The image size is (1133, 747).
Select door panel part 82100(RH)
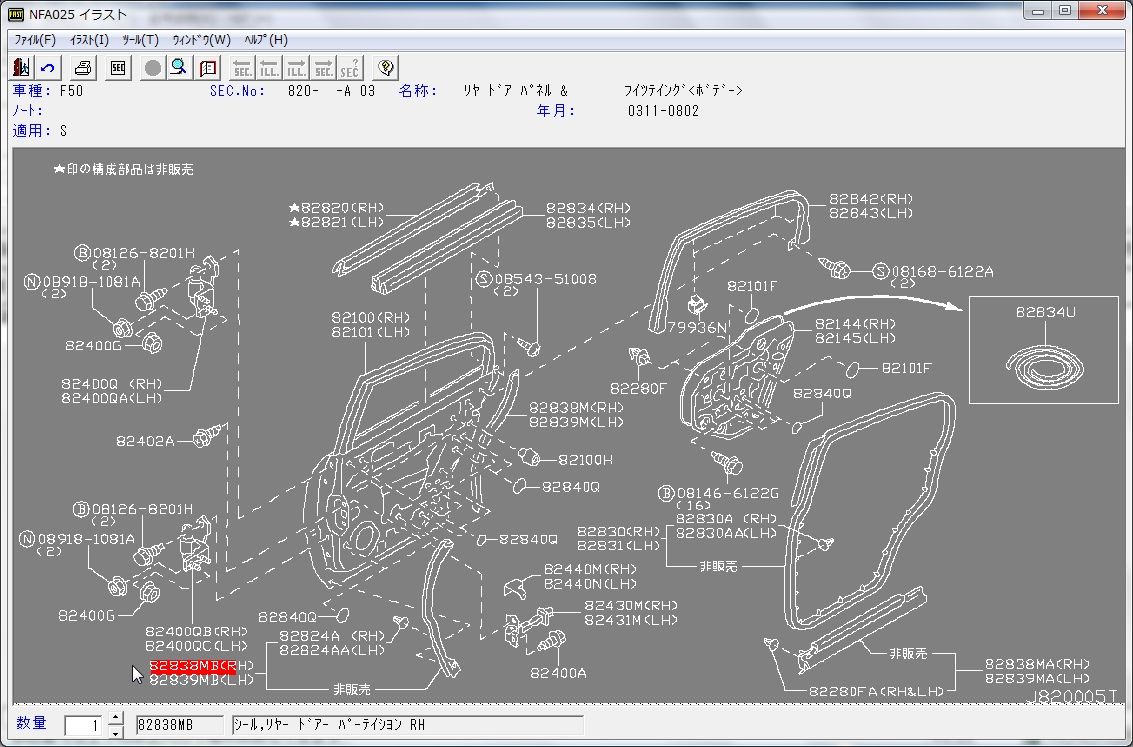click(x=371, y=318)
